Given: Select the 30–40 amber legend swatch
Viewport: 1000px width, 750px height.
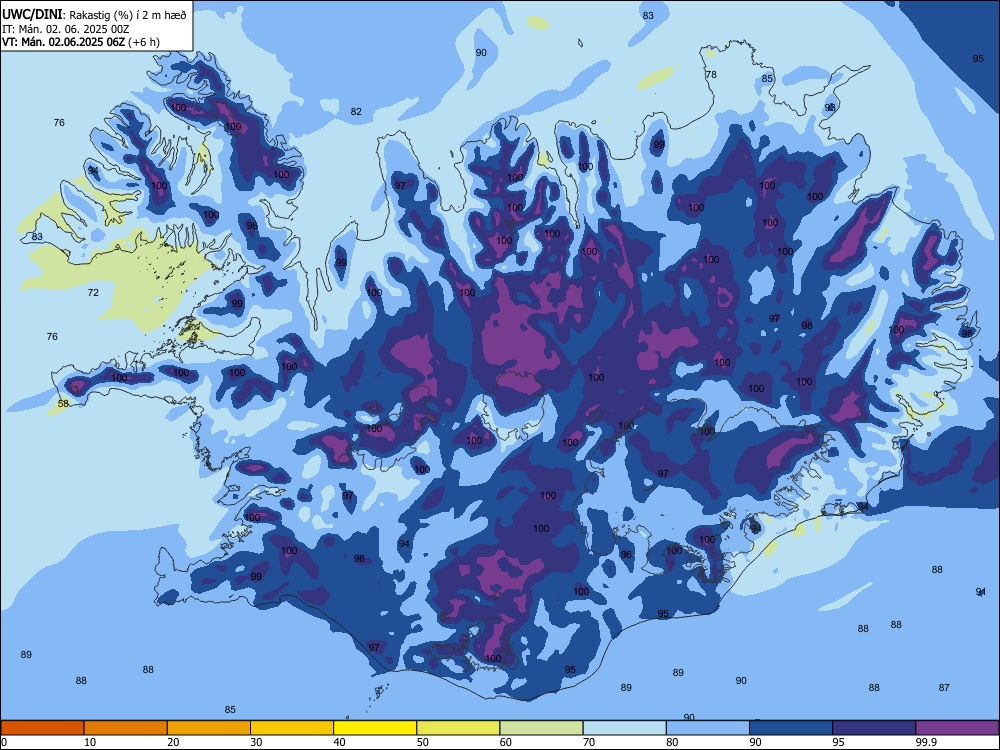Looking at the screenshot, I should click(x=292, y=728).
